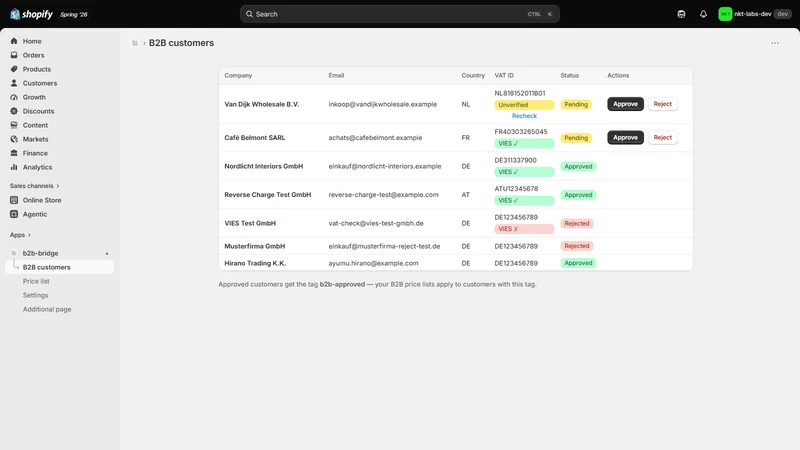Approve Van Dijk Wholesale B.V.
The image size is (800, 450).
click(x=625, y=104)
